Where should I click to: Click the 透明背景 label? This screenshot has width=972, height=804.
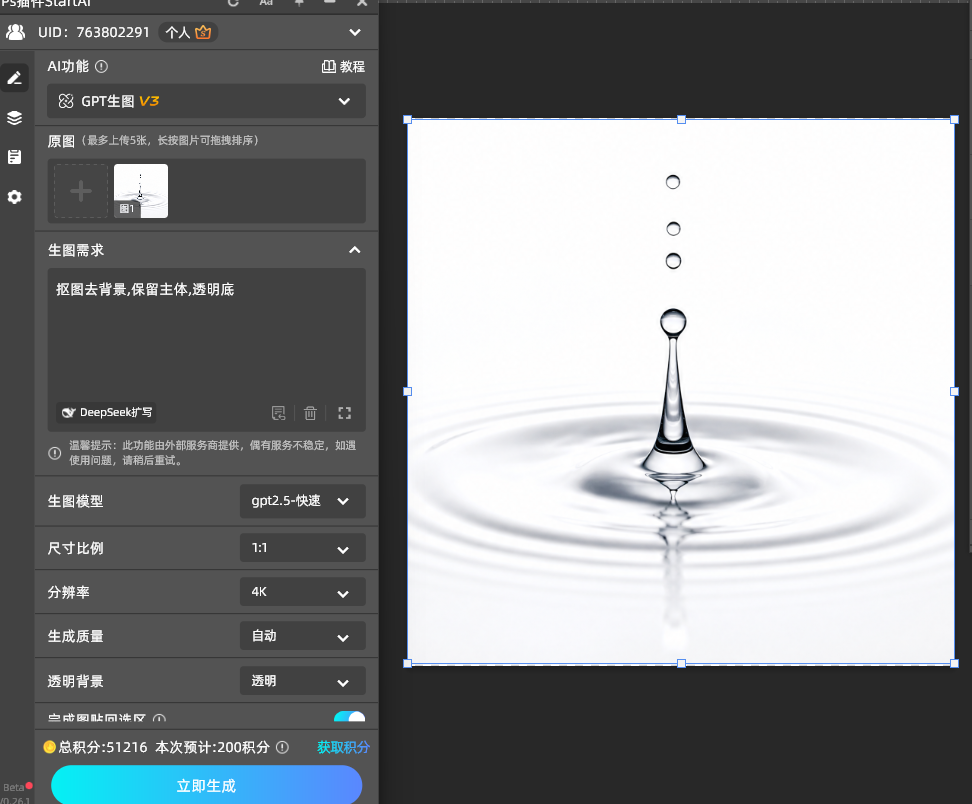pyautogui.click(x=76, y=681)
